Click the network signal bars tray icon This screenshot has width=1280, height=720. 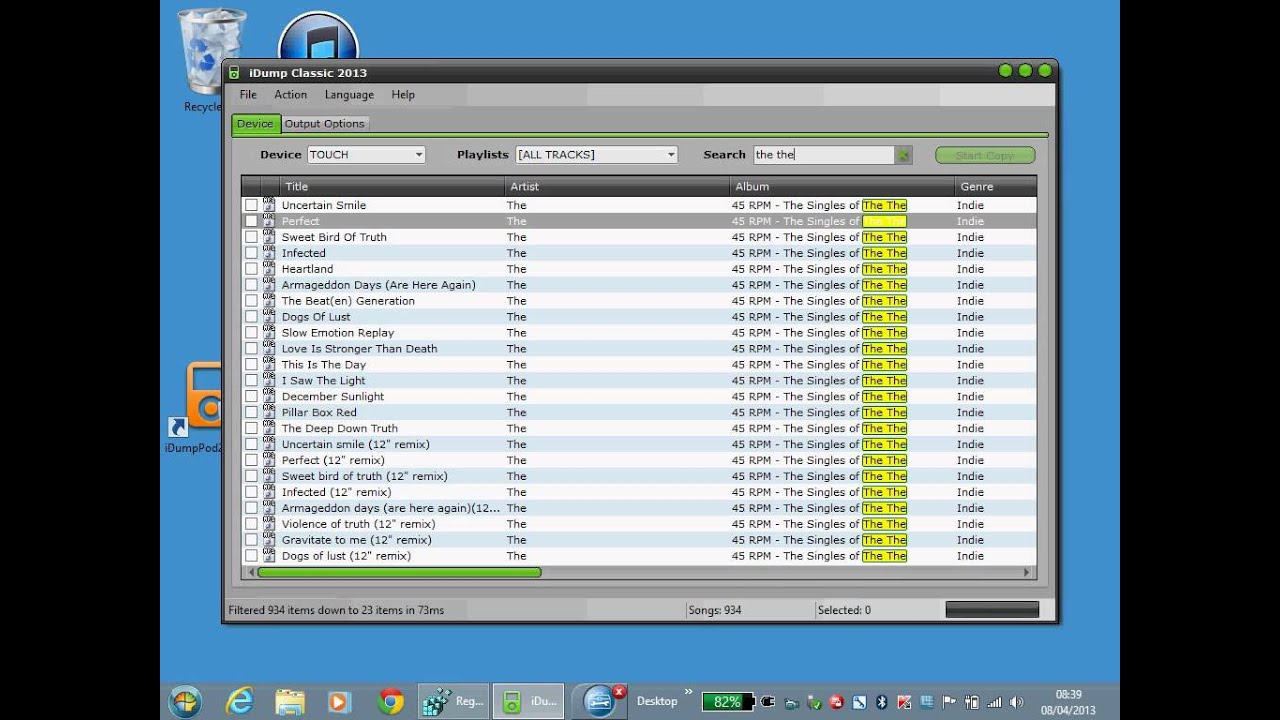[x=995, y=702]
